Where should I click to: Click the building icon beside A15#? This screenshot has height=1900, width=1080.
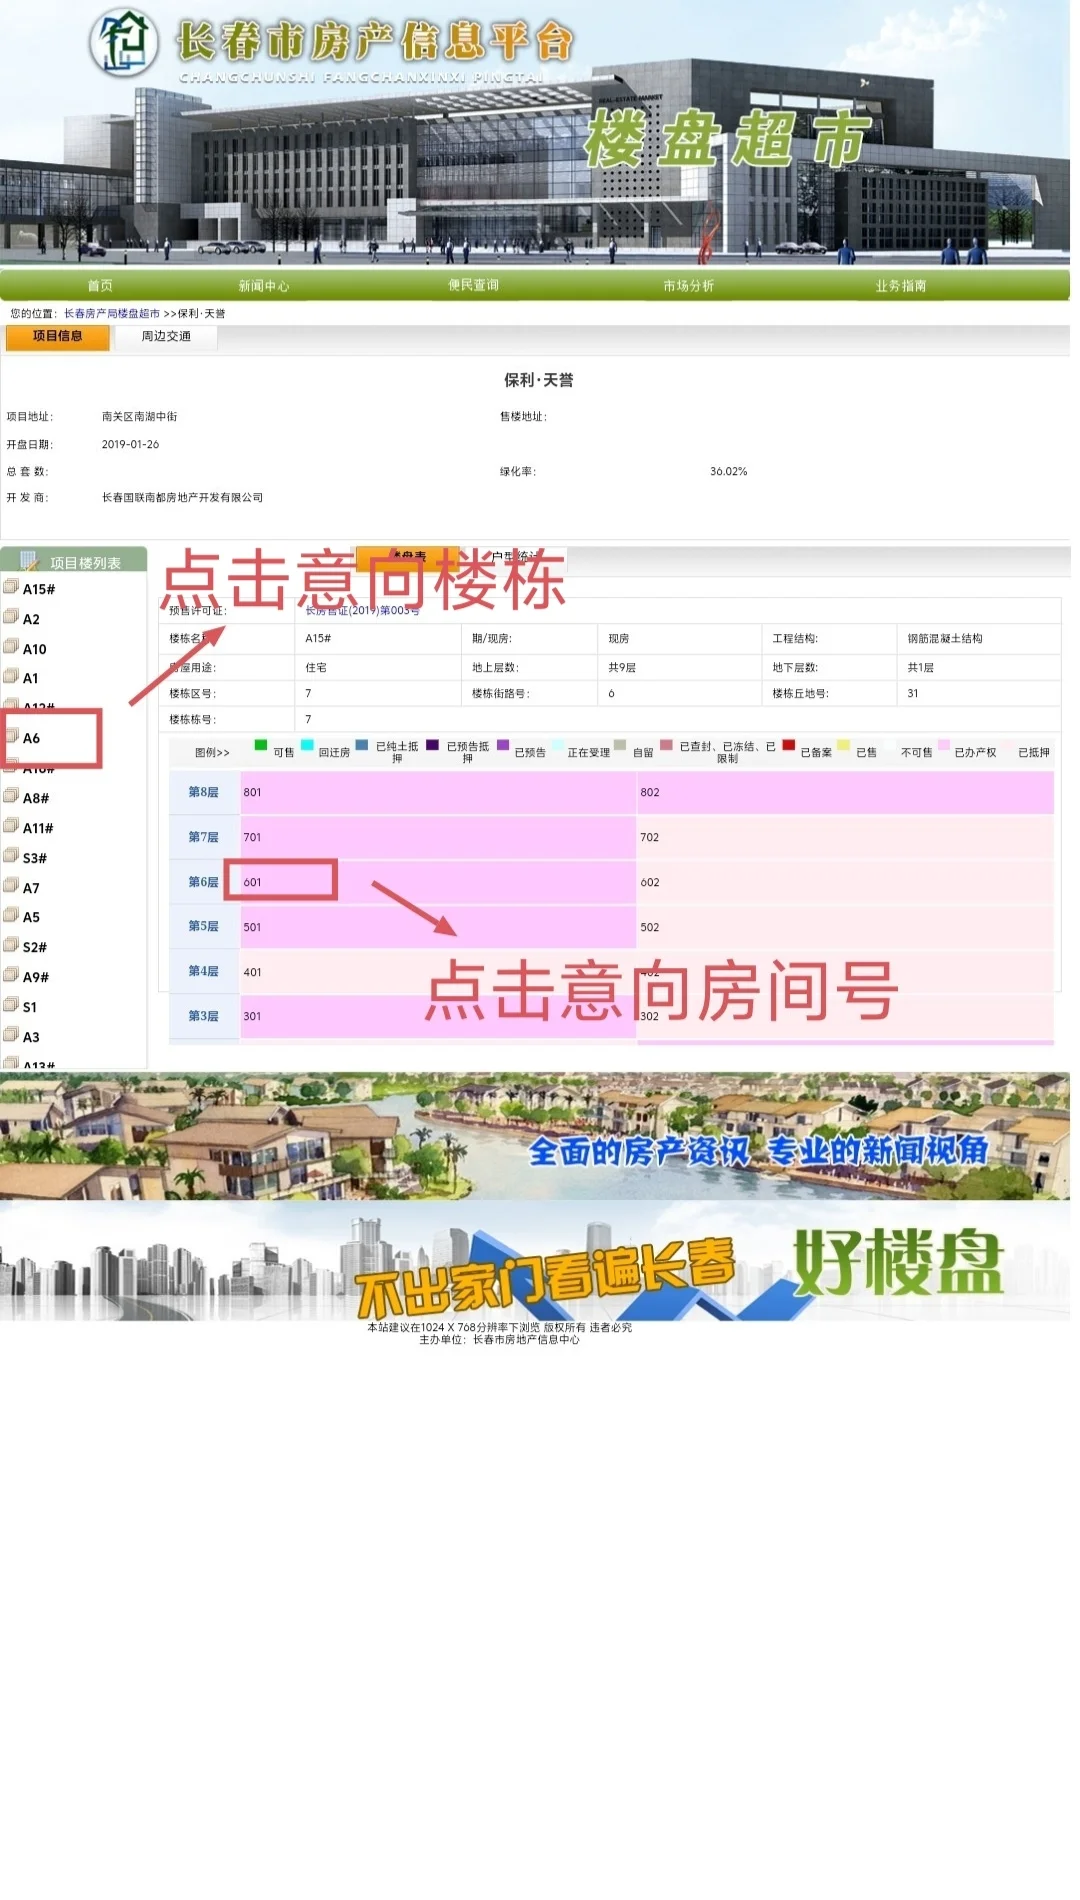11,587
